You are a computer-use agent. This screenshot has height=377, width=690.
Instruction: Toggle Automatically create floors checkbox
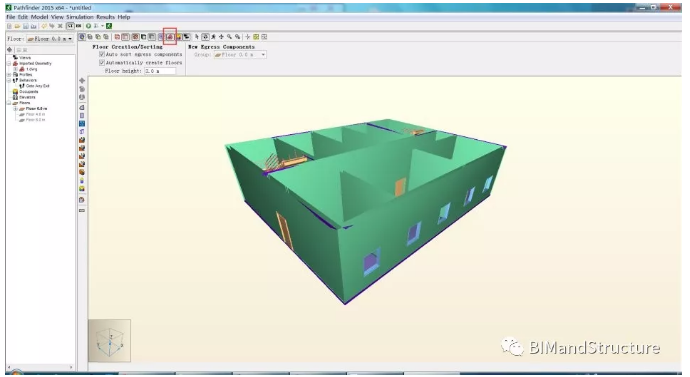tap(102, 62)
